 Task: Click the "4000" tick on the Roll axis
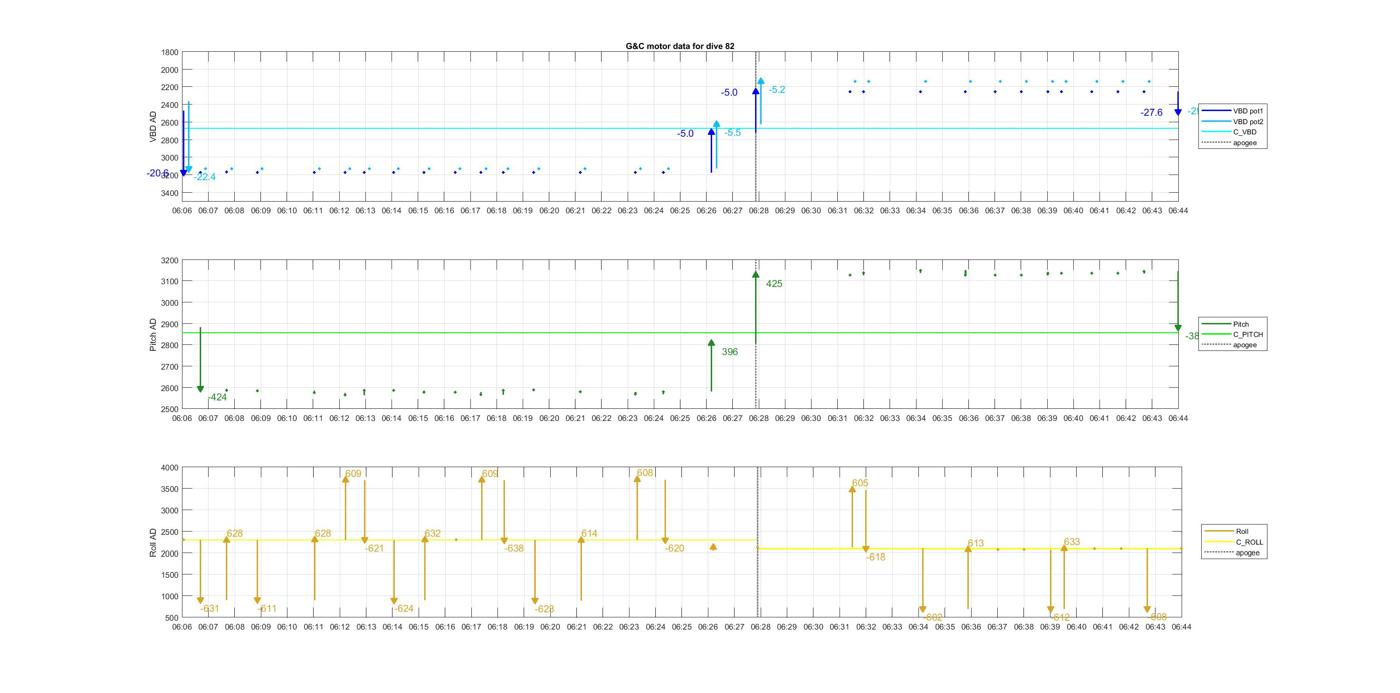170,467
